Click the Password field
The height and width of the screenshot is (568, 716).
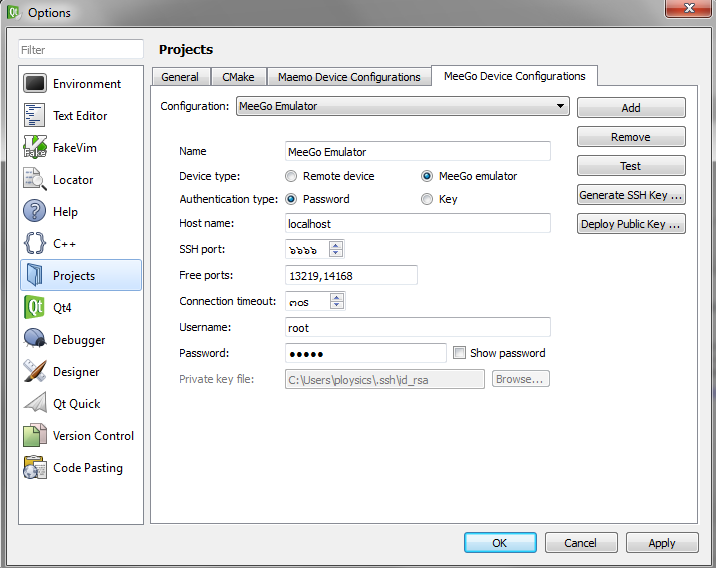coord(366,353)
